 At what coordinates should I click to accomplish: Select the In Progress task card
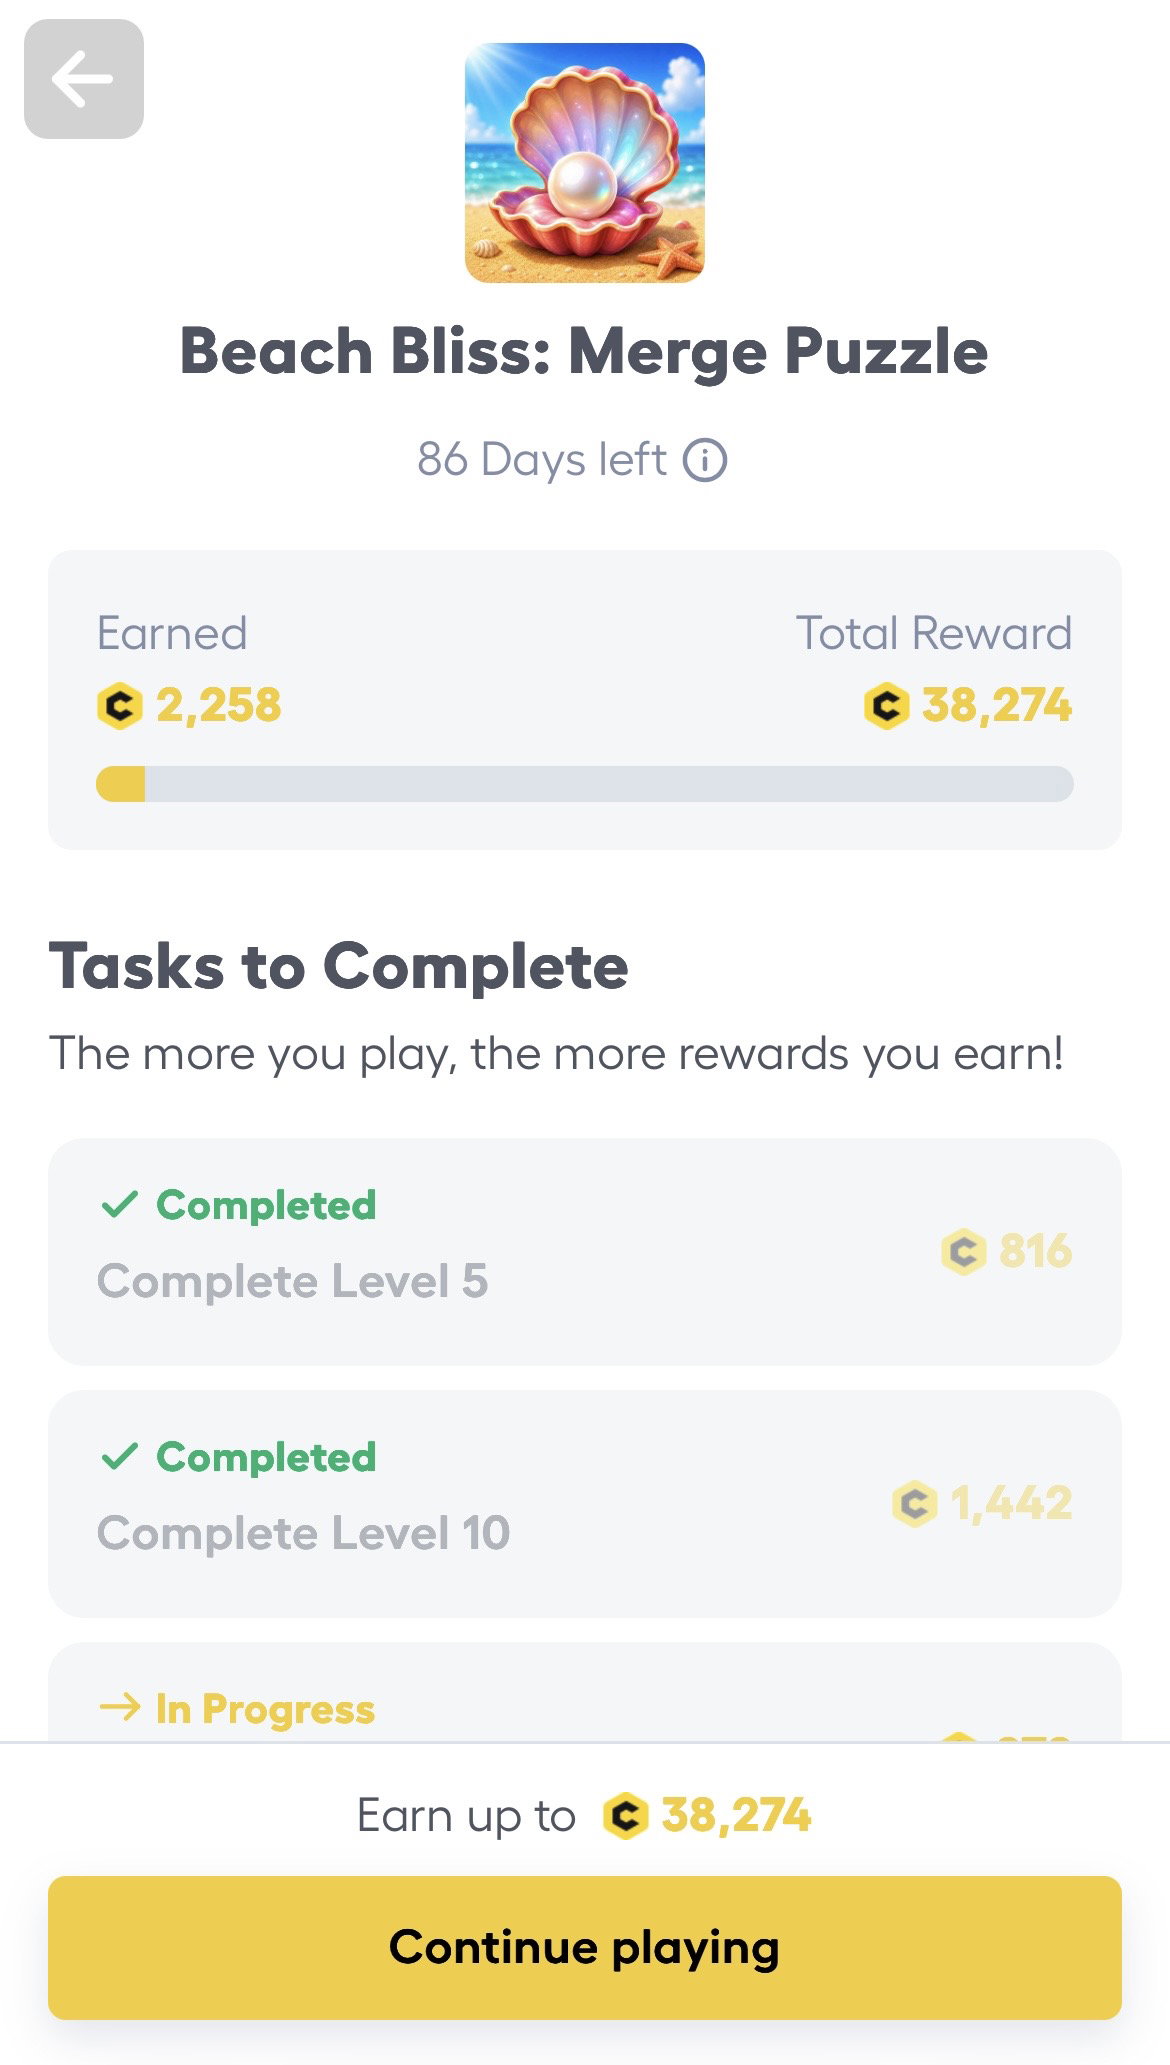coord(585,1692)
